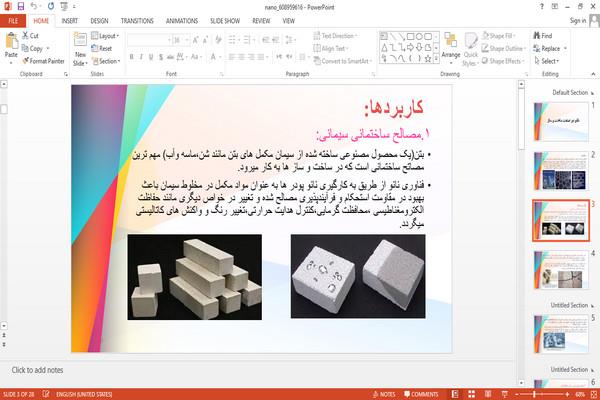
Task: Expand the font size dropdown
Action: (187, 40)
